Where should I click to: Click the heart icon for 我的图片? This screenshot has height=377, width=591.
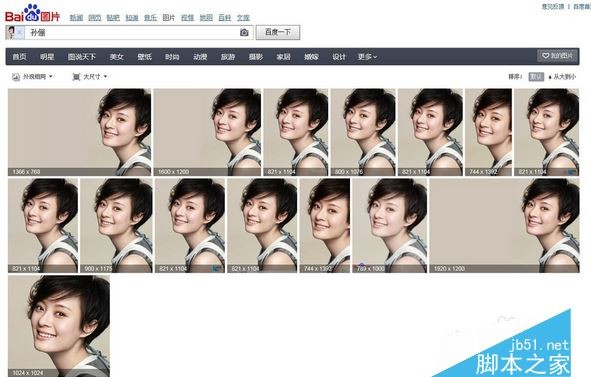[545, 56]
